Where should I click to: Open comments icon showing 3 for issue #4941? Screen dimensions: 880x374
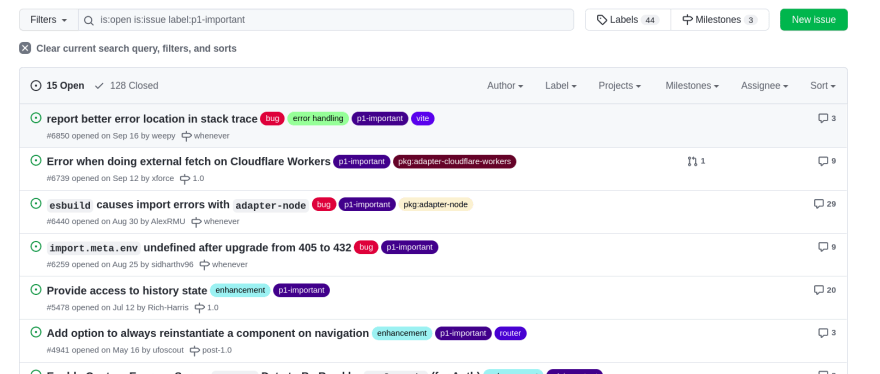coord(827,332)
